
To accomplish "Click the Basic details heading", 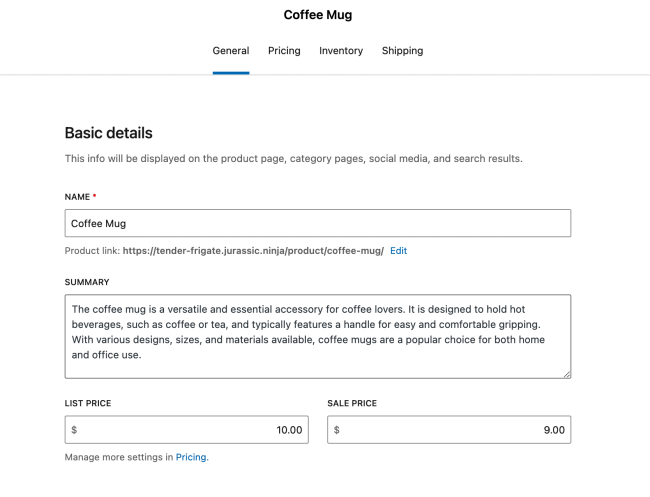I will click(x=109, y=133).
